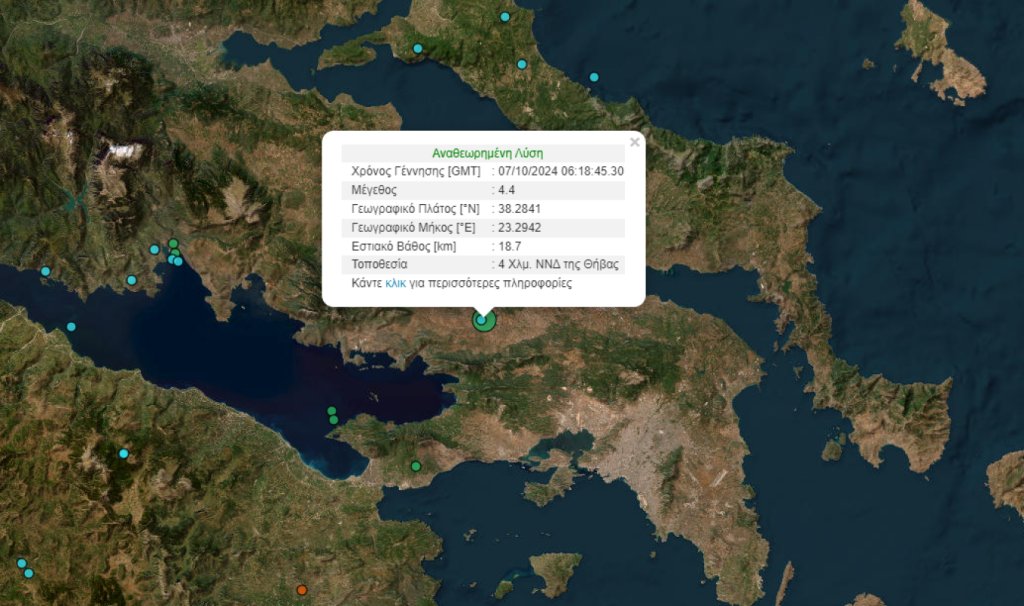Click the cyan marker in the open gulf water
1024x606 pixels.
pos(71,327)
